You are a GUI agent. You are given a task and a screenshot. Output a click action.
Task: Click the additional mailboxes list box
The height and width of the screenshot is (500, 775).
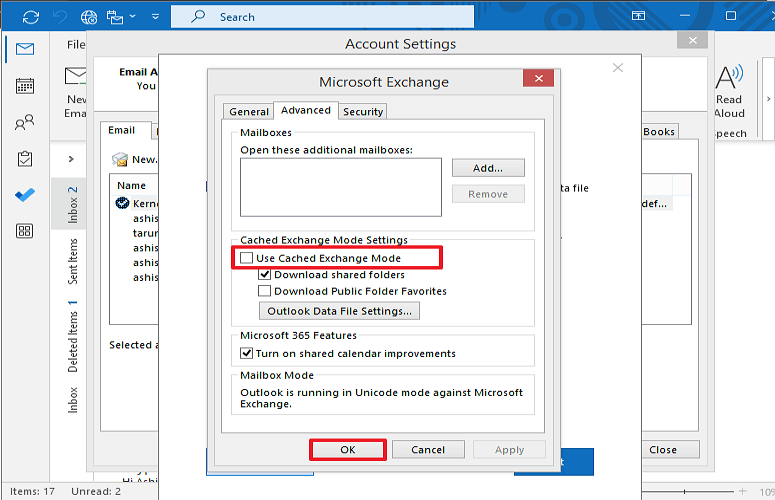coord(341,187)
